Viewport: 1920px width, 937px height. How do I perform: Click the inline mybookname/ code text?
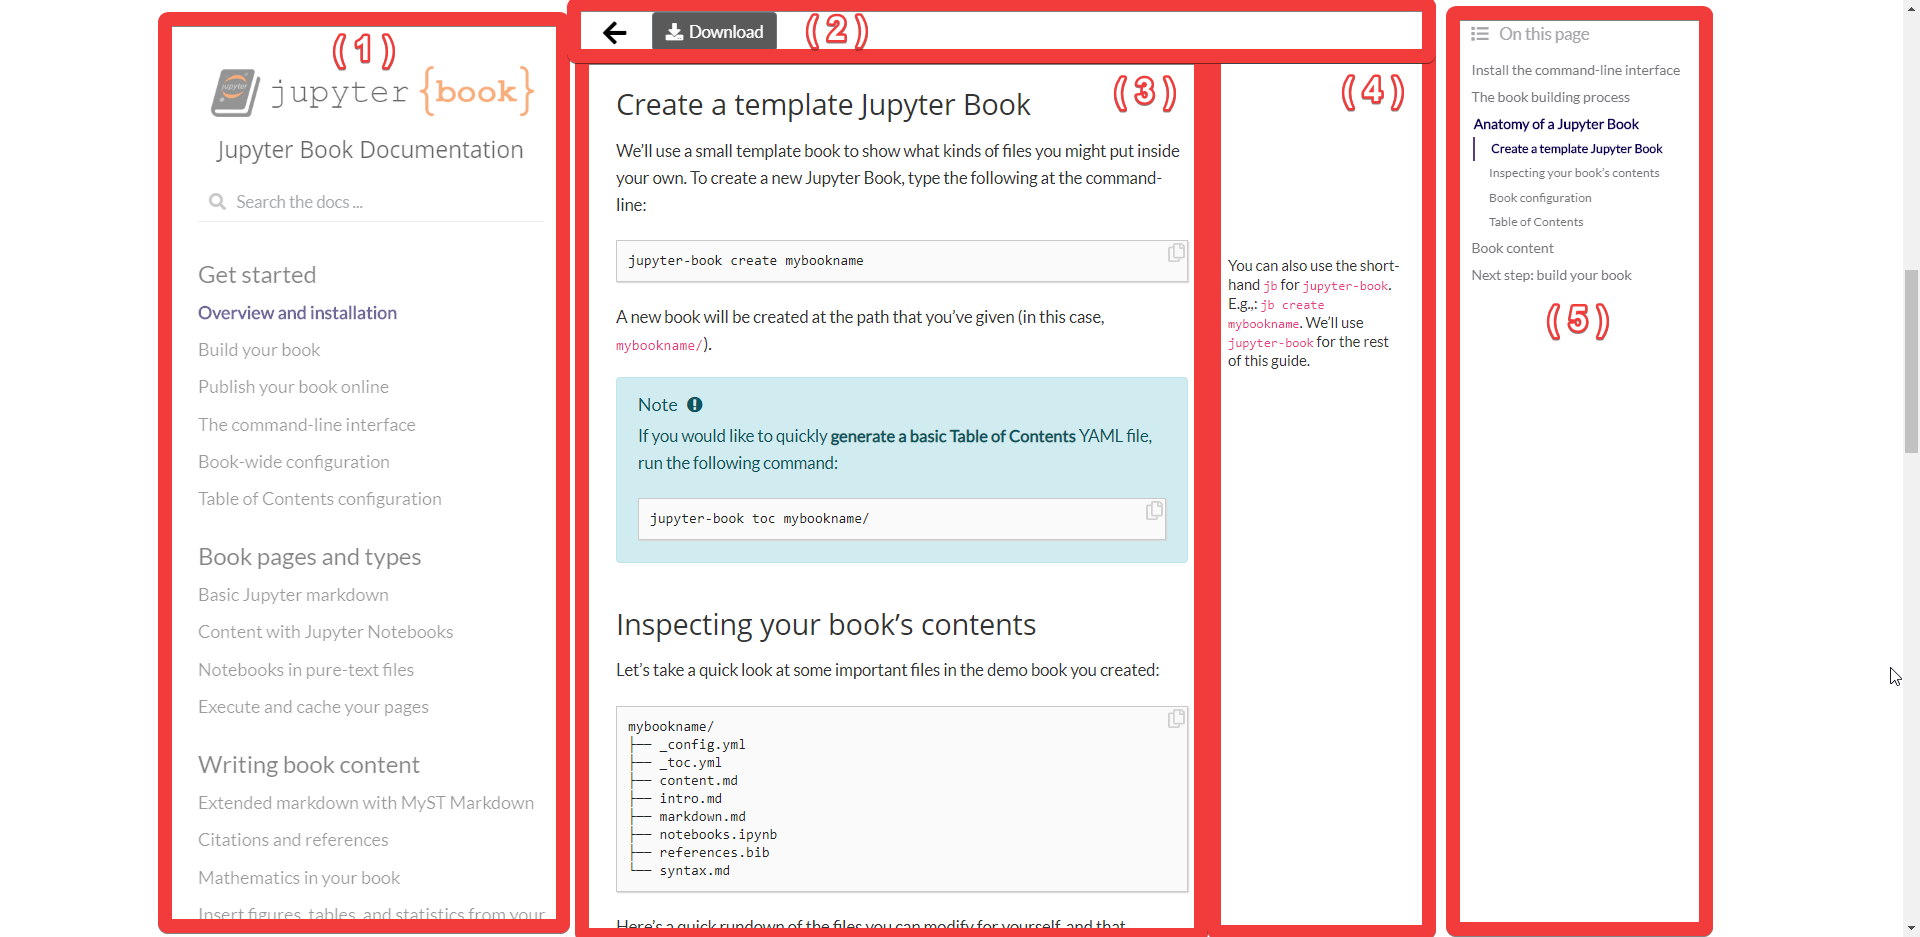[659, 346]
